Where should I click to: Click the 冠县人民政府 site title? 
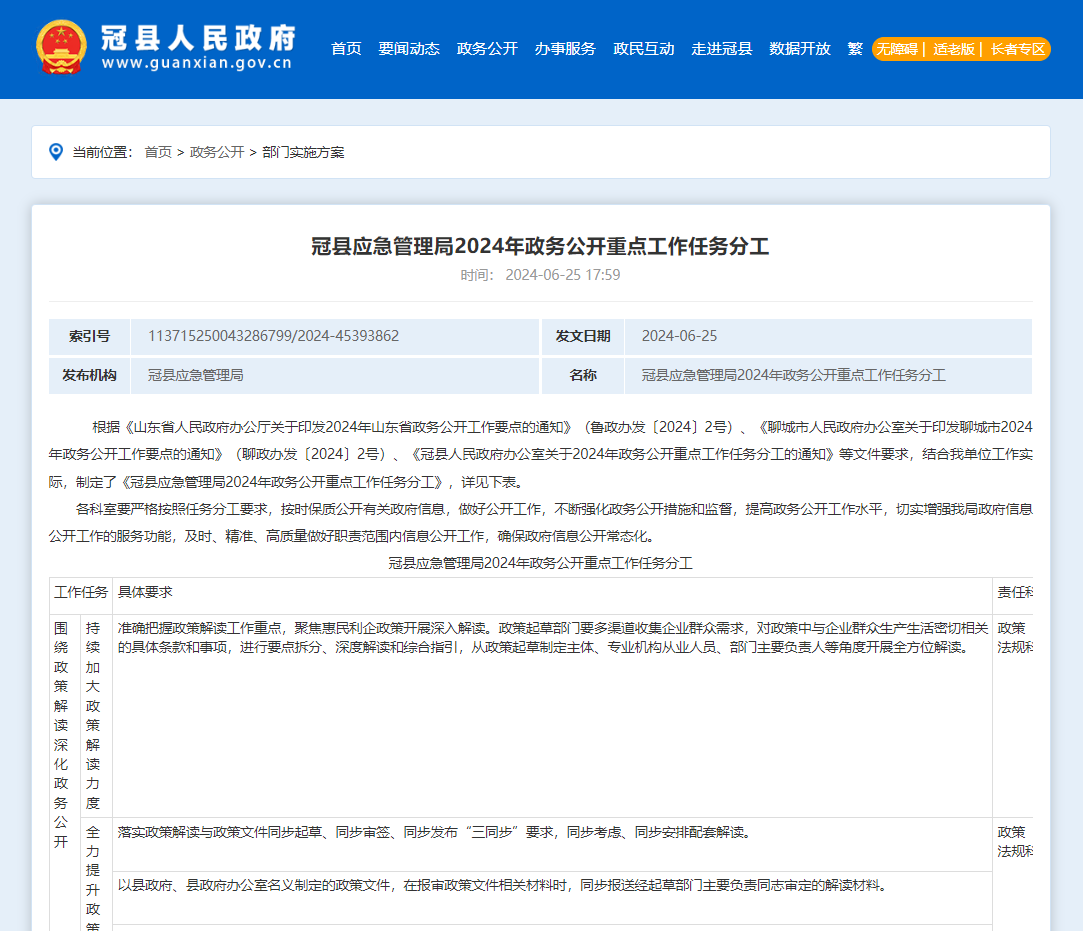pos(198,37)
